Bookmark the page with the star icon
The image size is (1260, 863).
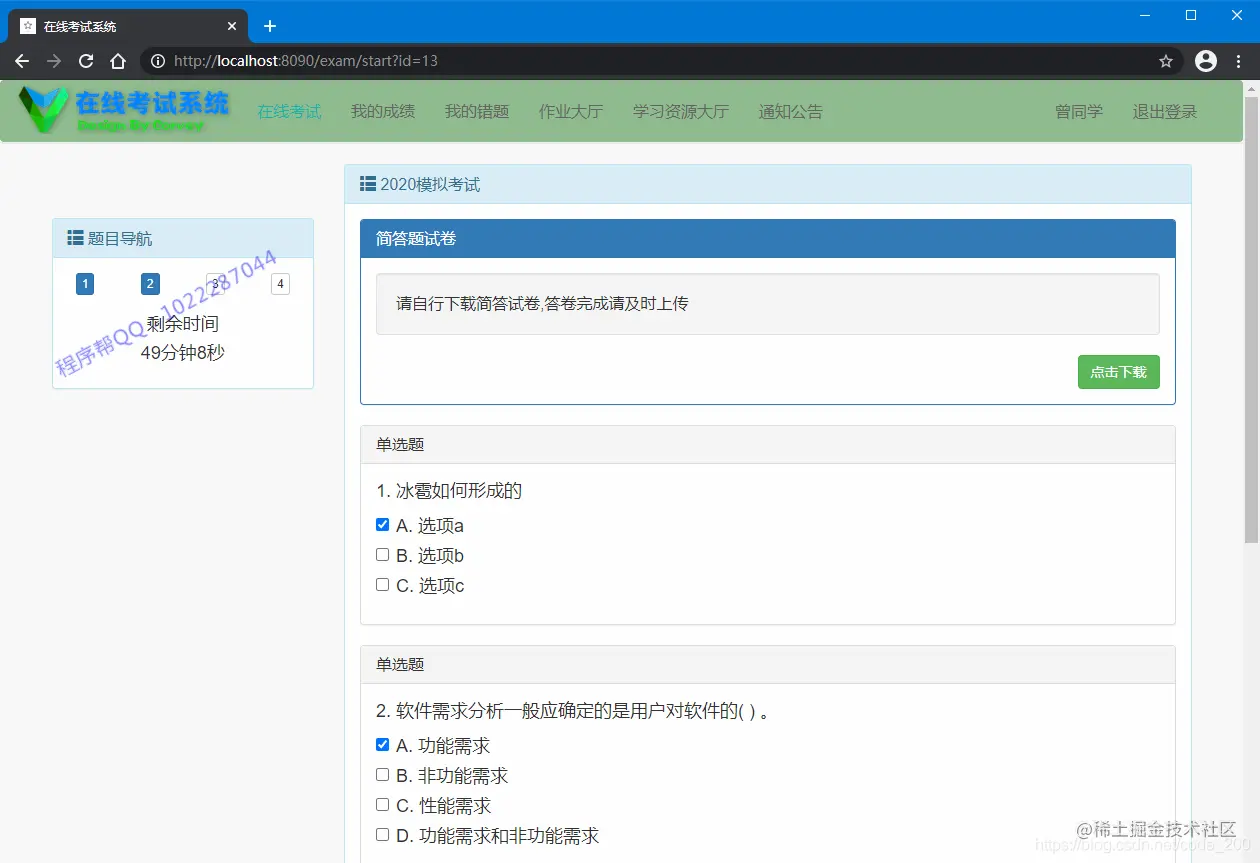click(1165, 60)
